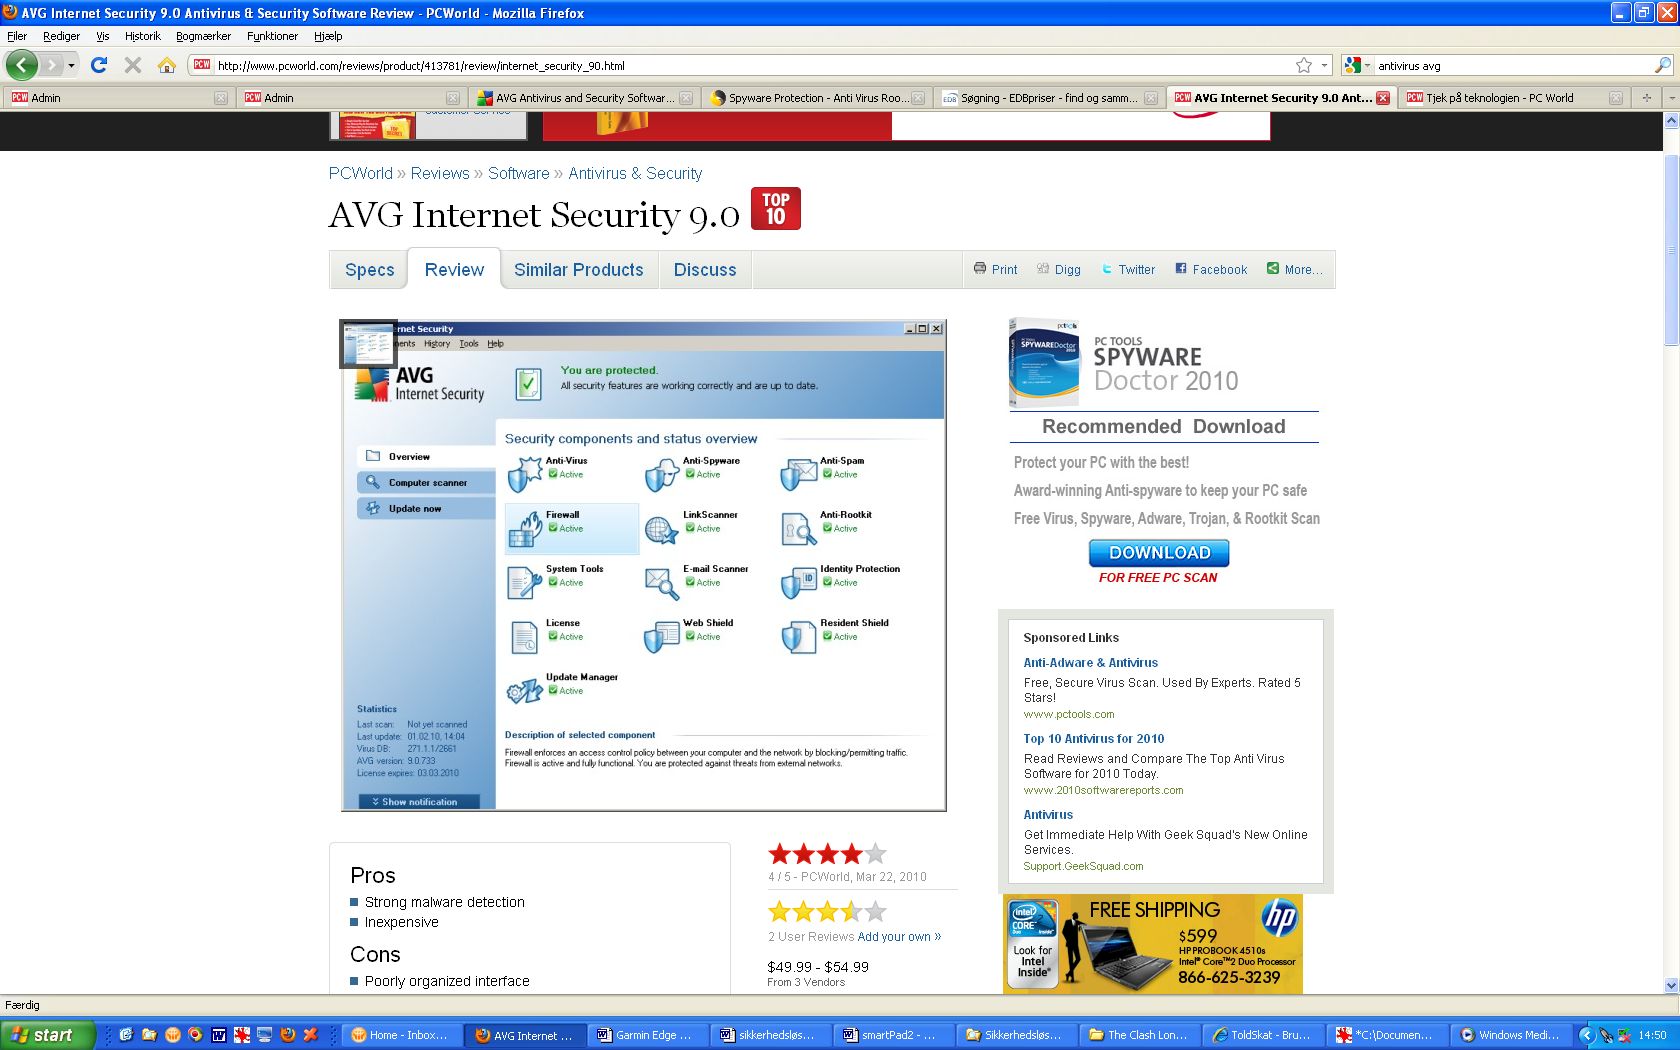This screenshot has width=1680, height=1050.
Task: Switch to the Discuss tab
Action: pyautogui.click(x=705, y=270)
